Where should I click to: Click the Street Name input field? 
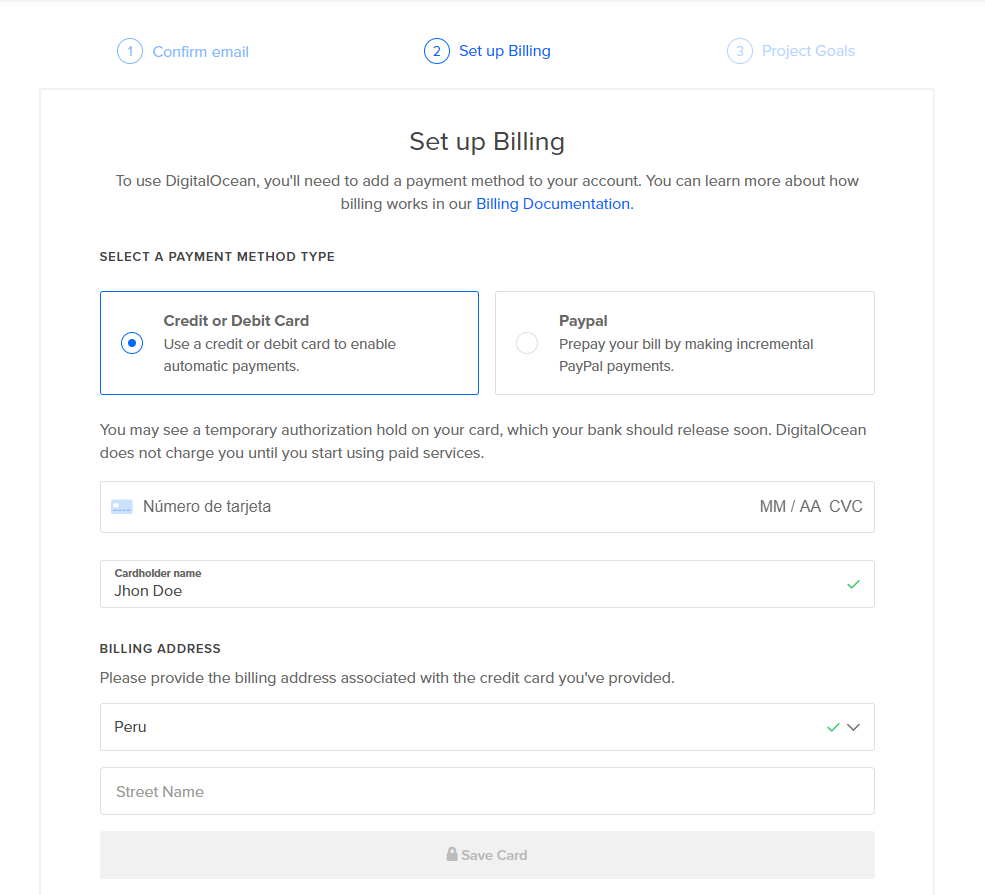(487, 791)
